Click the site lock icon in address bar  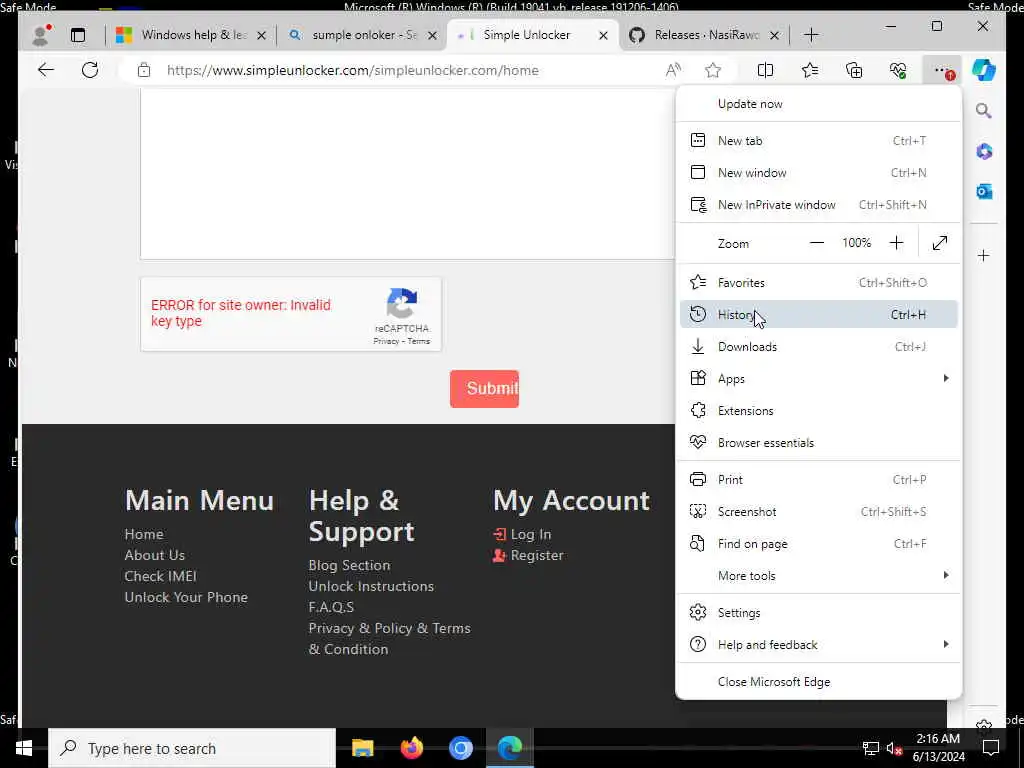click(144, 70)
